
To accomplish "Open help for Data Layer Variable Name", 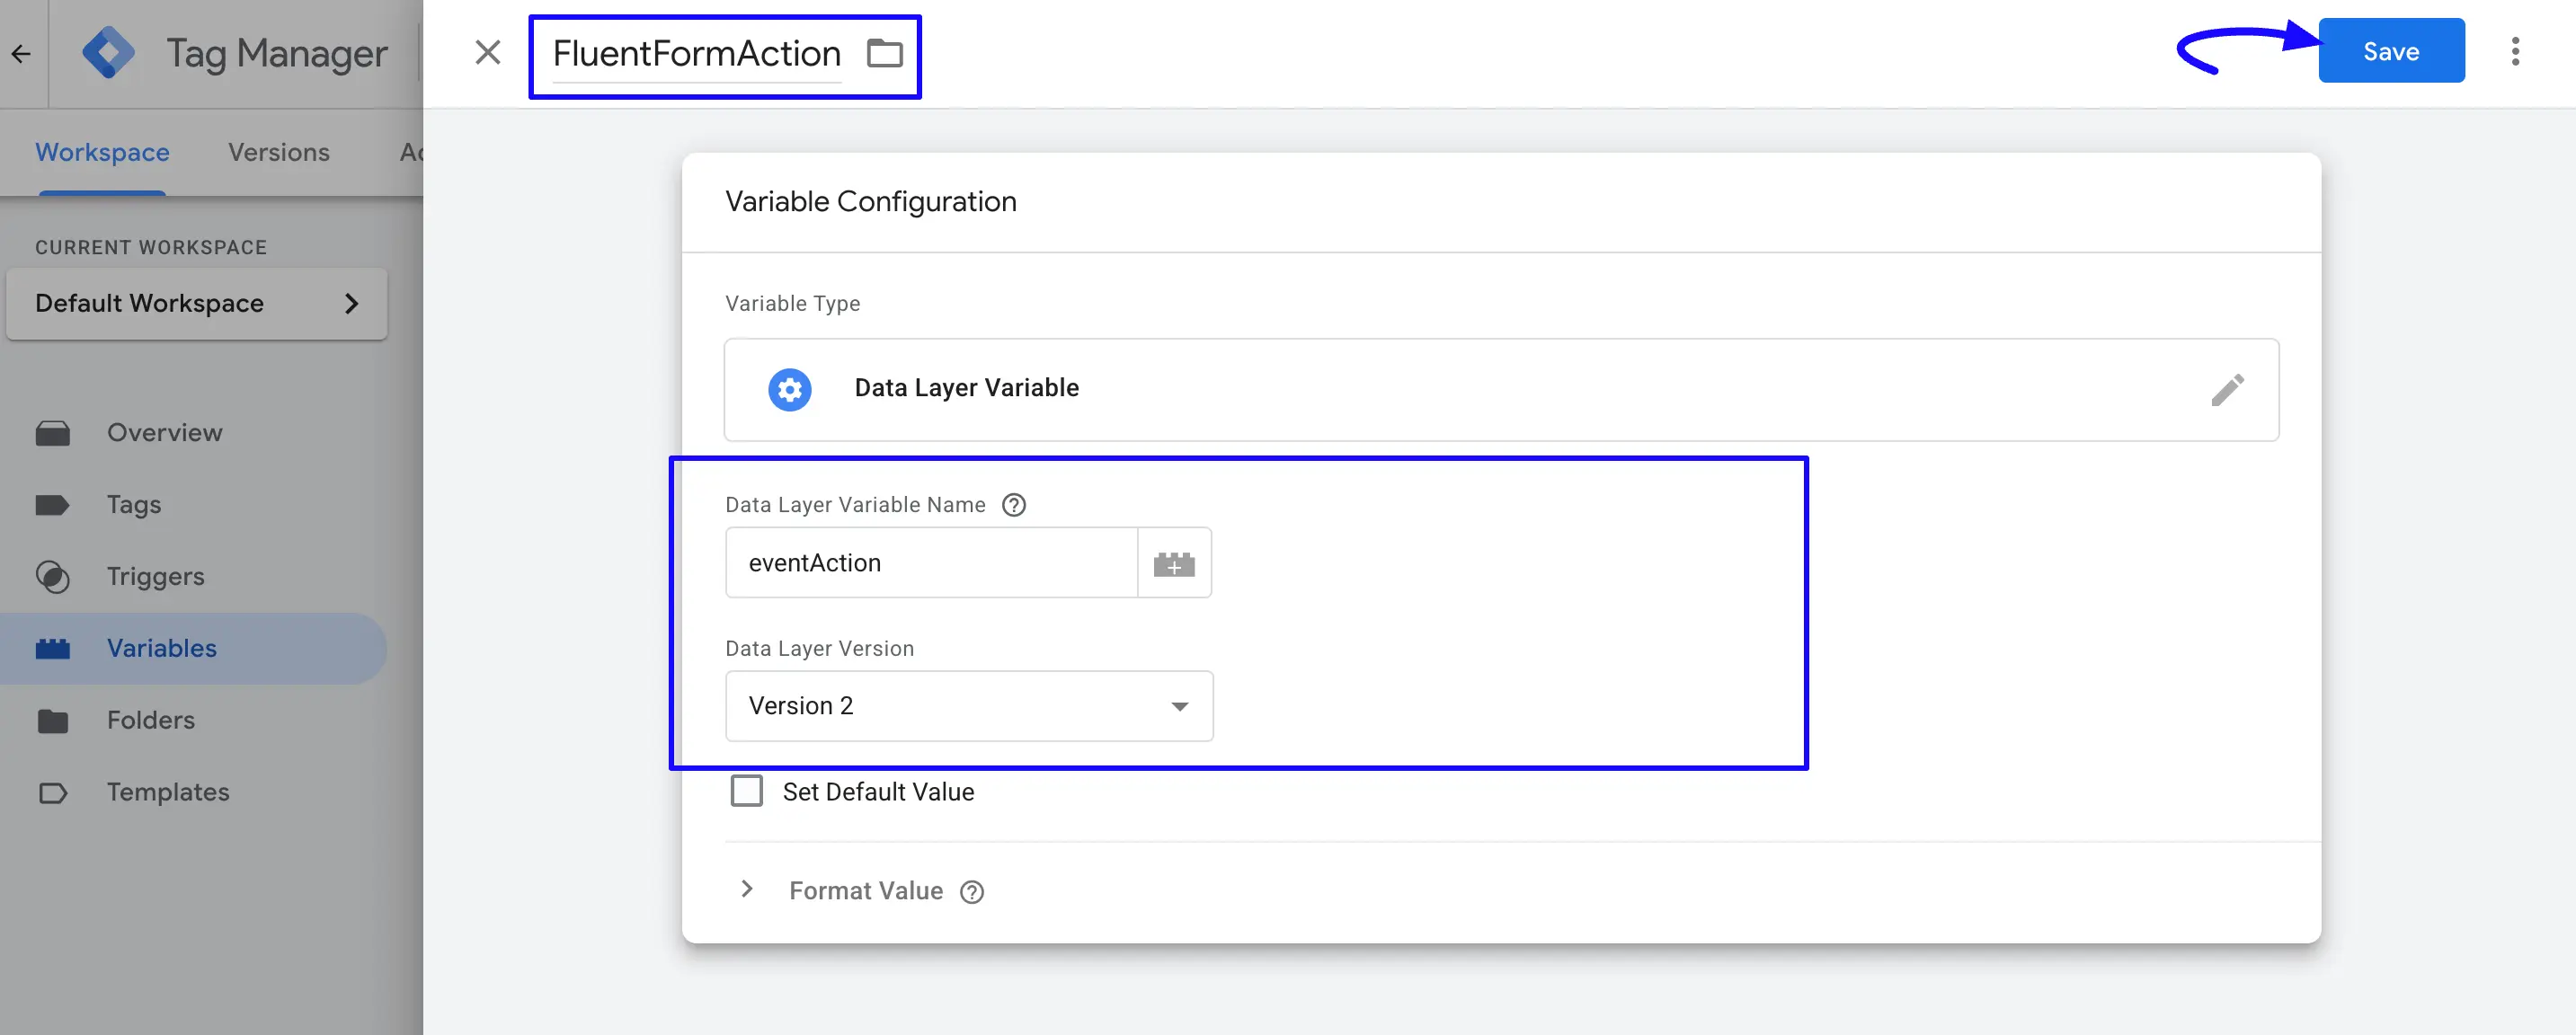I will (x=1013, y=505).
